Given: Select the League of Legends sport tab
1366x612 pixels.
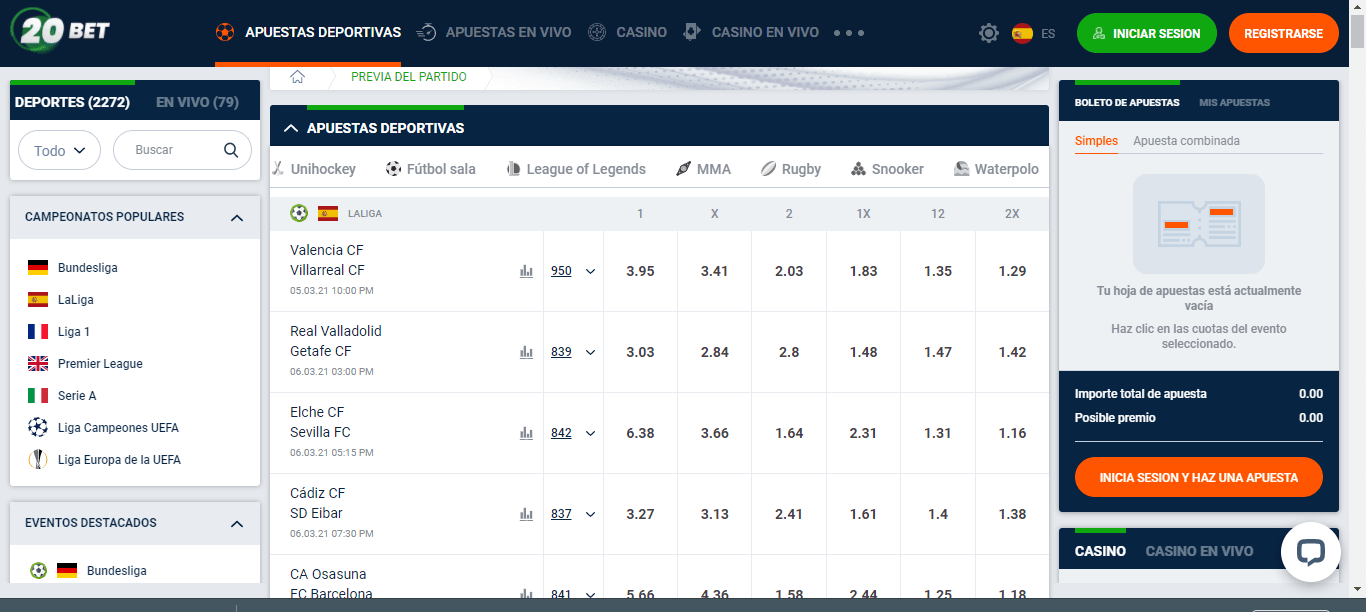Looking at the screenshot, I should pyautogui.click(x=576, y=169).
